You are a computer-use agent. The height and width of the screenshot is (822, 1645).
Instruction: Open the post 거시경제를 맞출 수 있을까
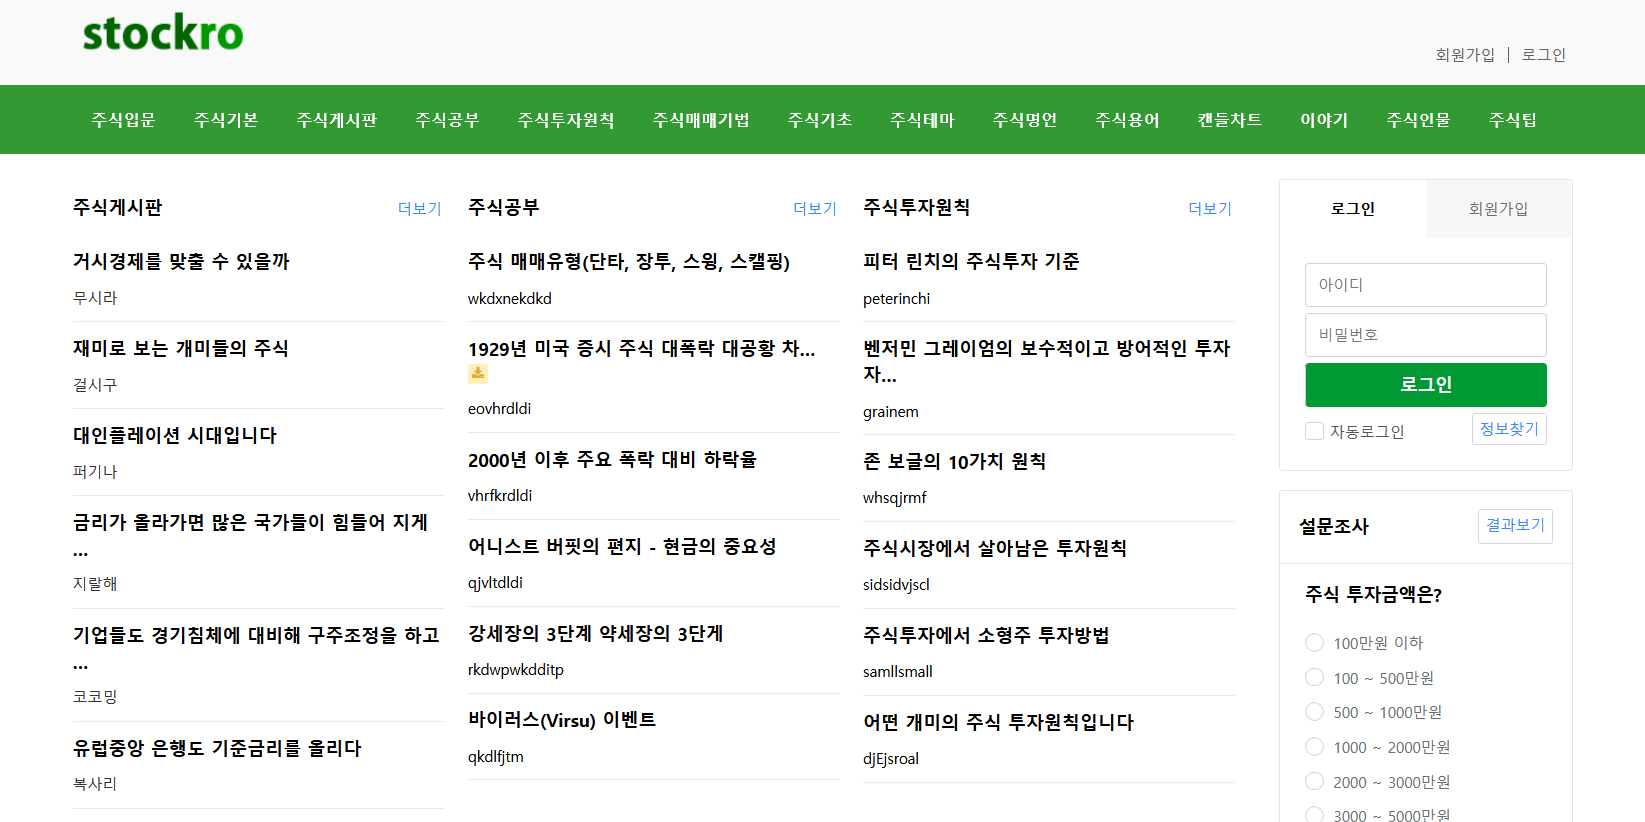pyautogui.click(x=181, y=262)
